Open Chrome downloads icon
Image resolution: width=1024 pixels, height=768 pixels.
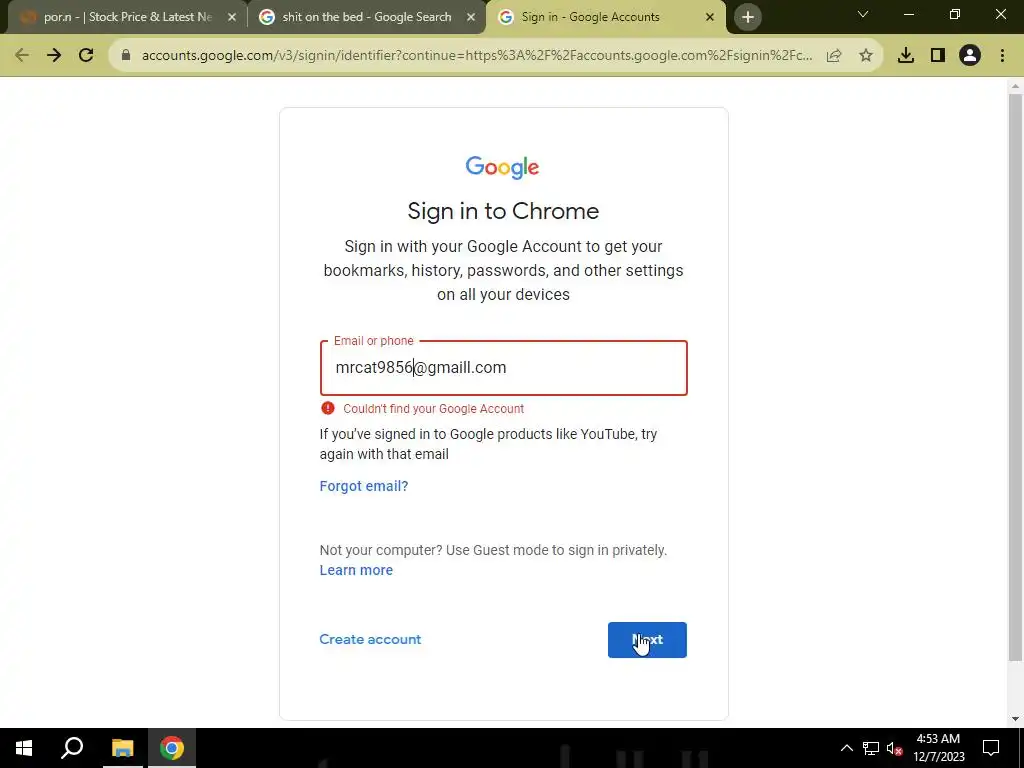(906, 56)
